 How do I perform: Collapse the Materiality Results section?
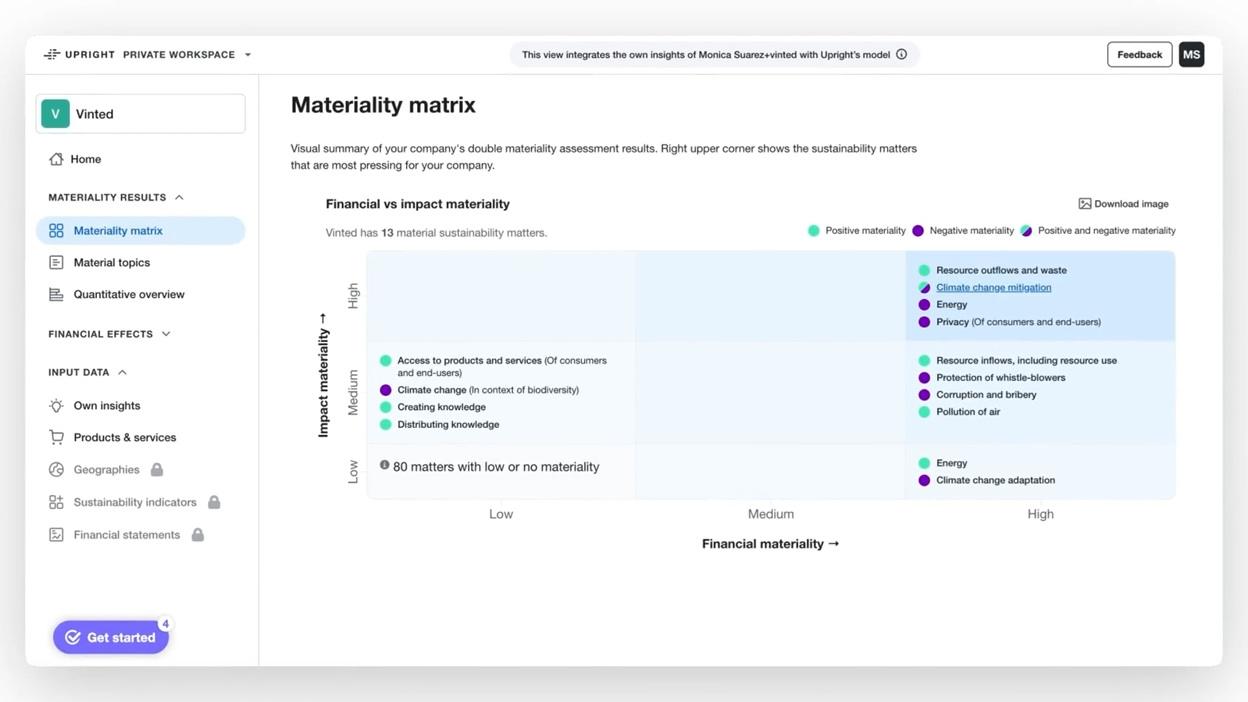tap(178, 196)
